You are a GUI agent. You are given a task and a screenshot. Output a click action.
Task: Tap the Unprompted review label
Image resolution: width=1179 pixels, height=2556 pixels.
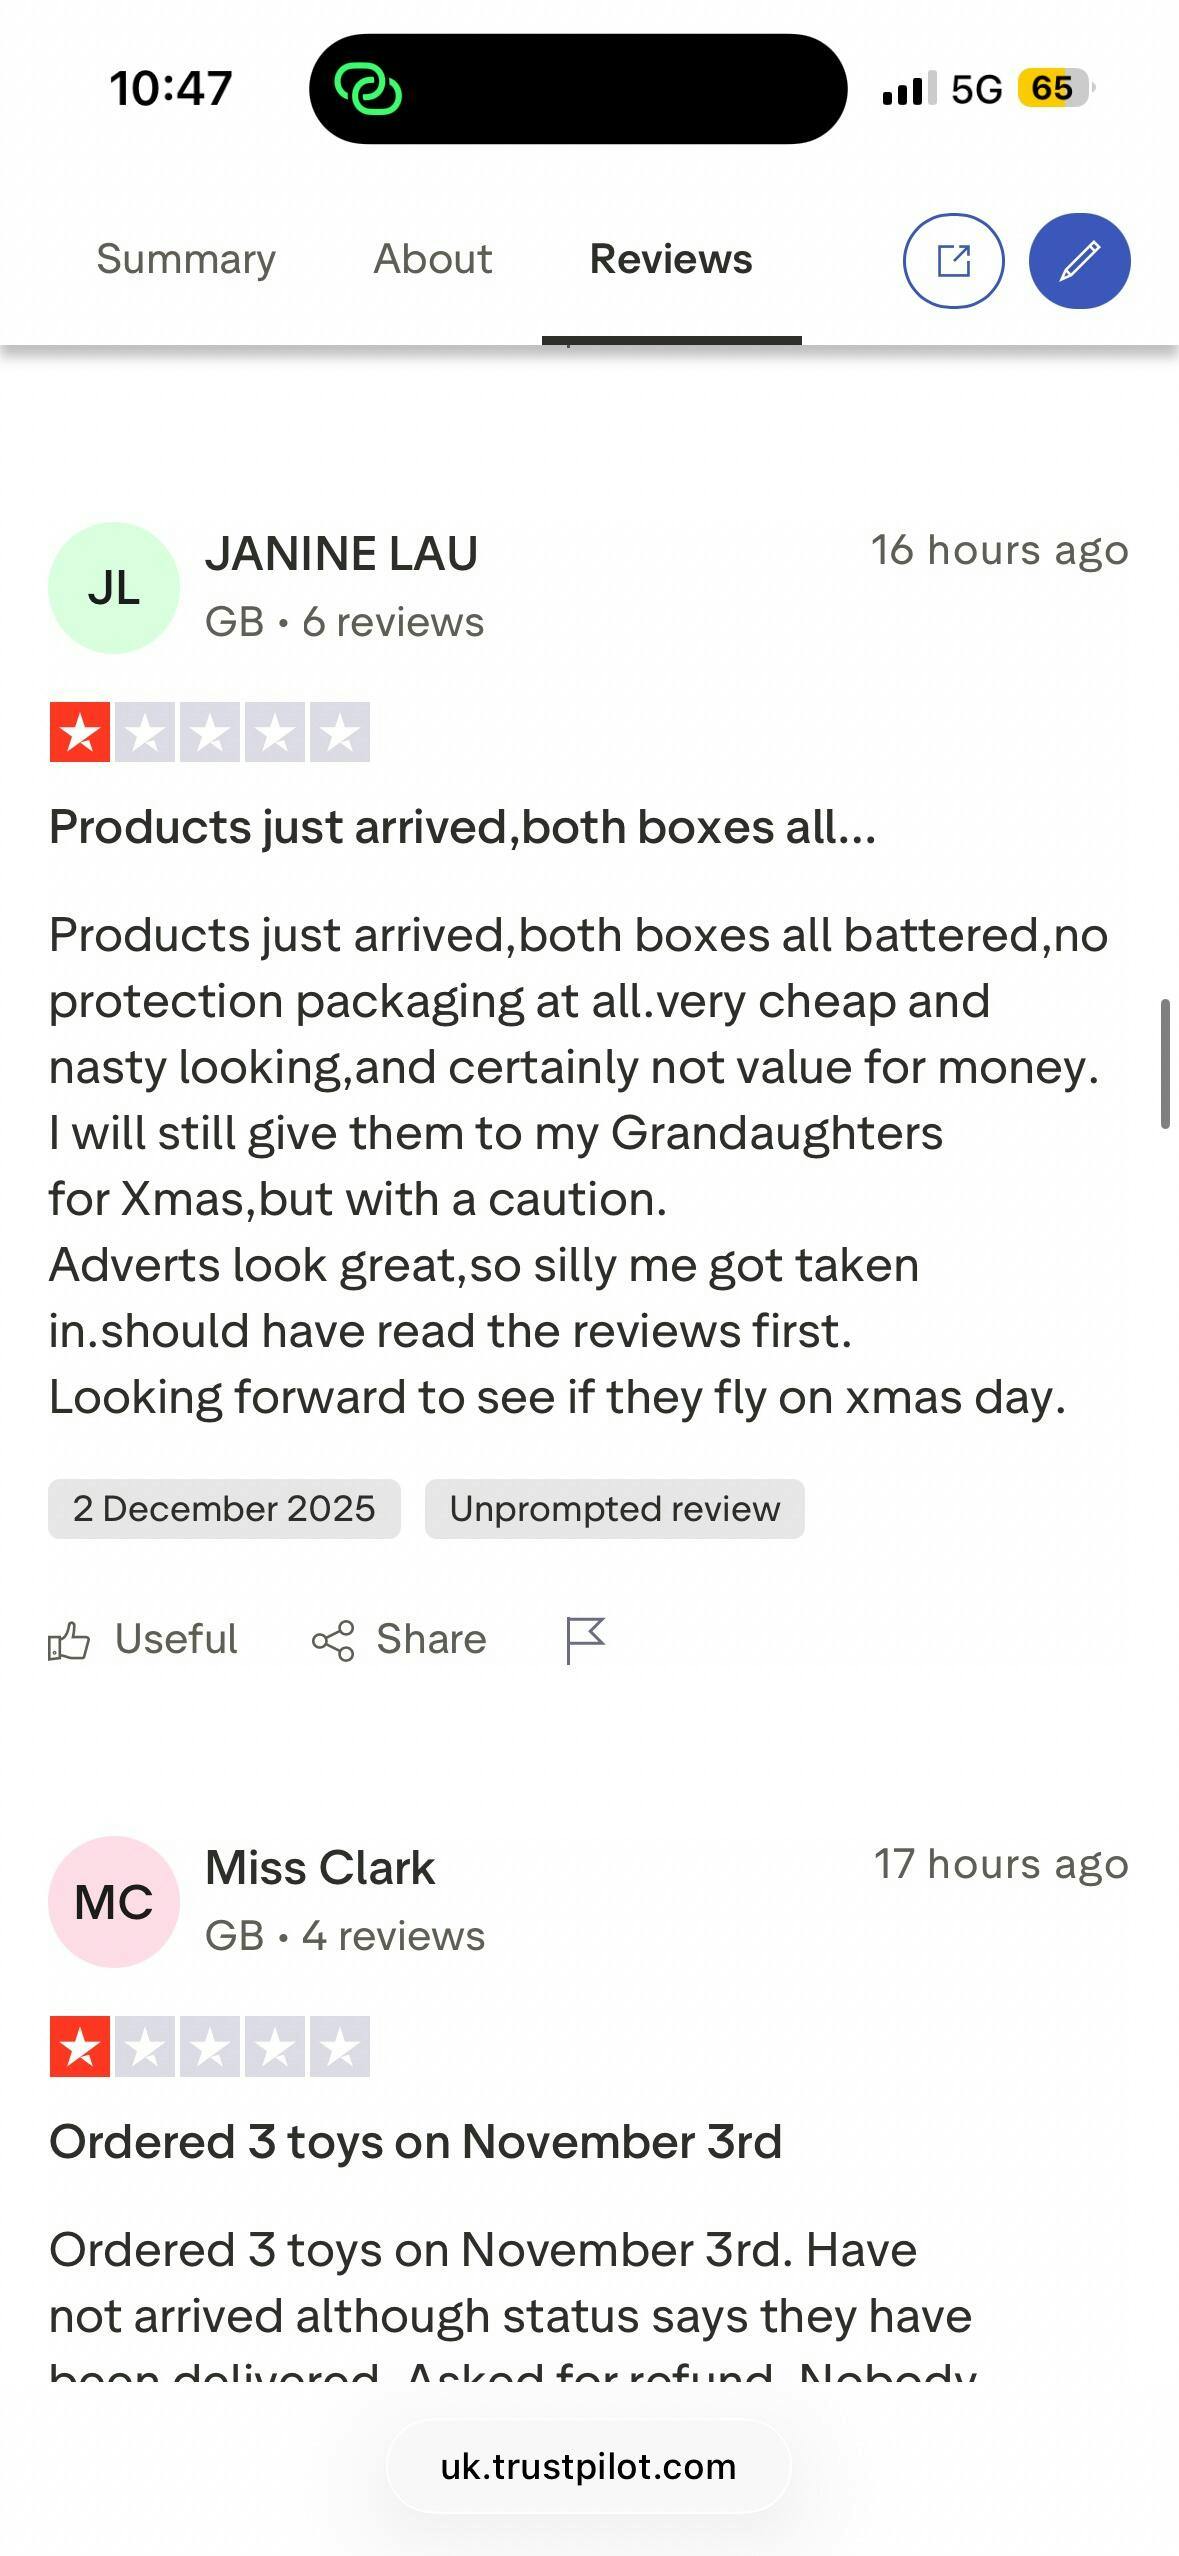point(614,1509)
